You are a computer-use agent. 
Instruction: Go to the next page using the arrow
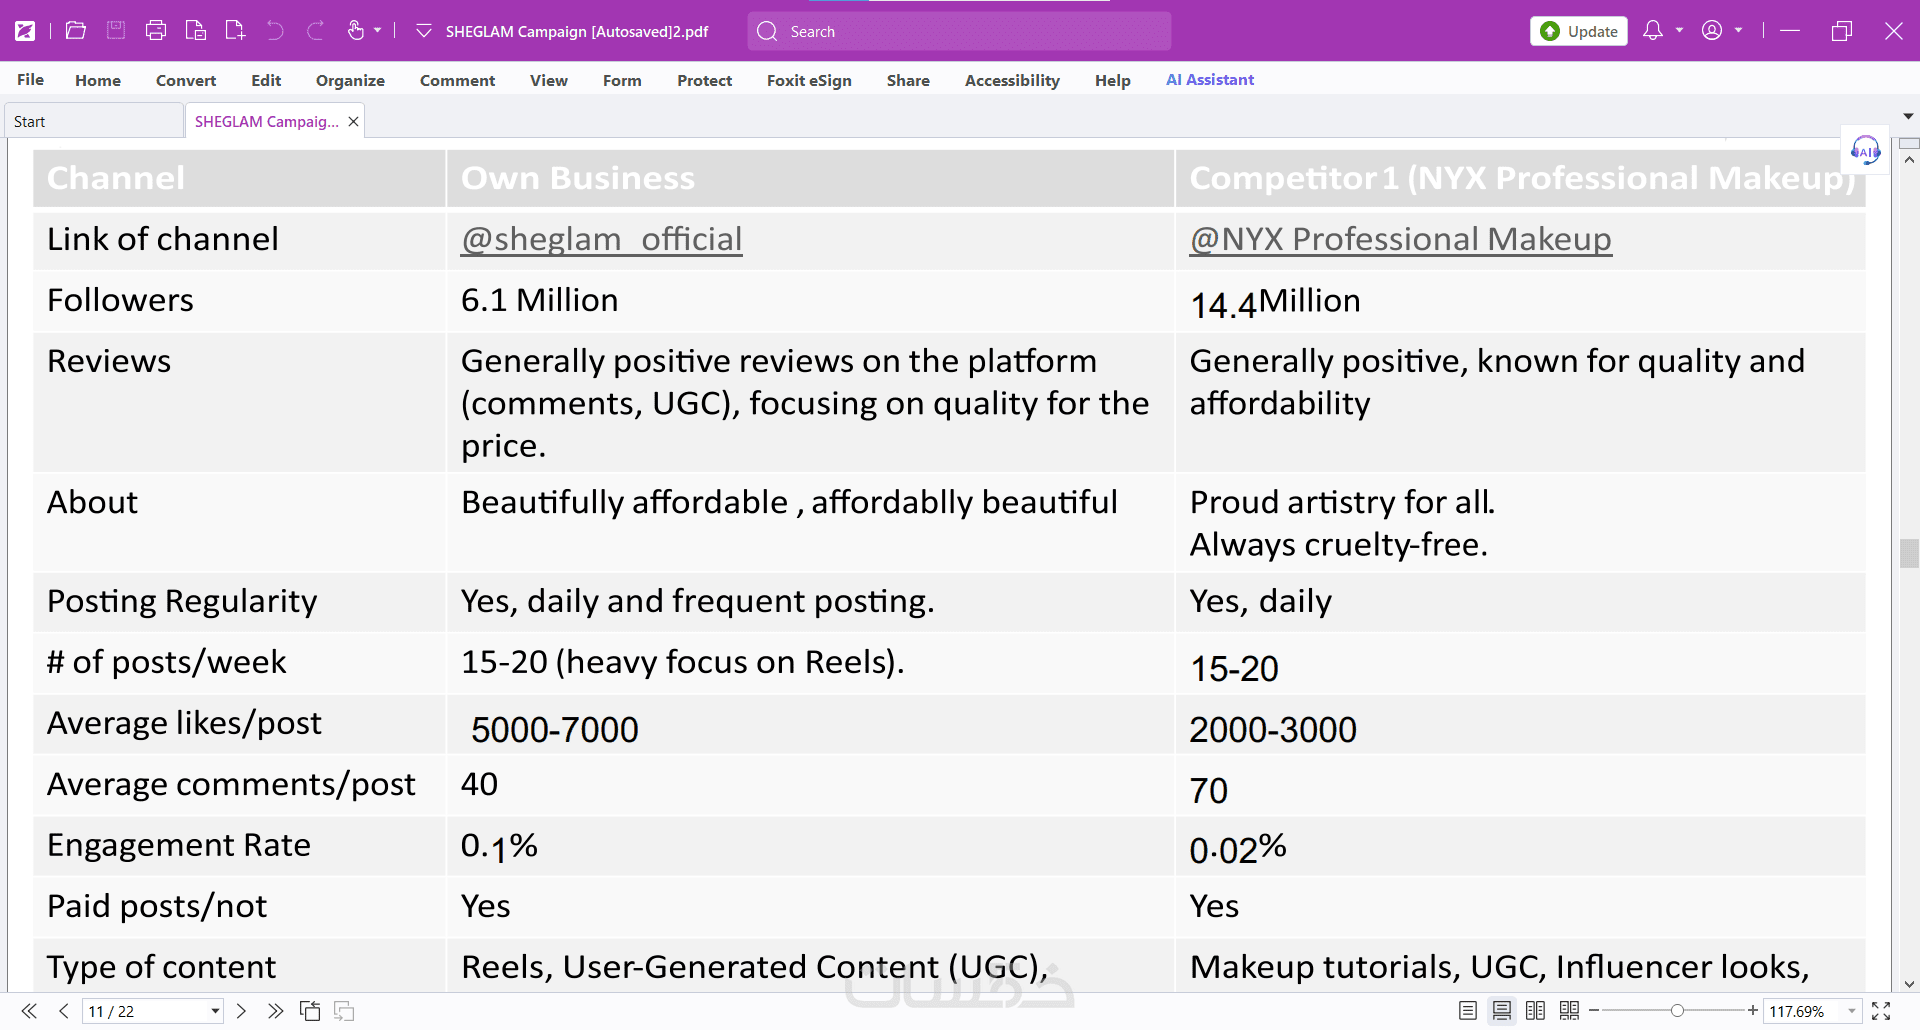241,1011
